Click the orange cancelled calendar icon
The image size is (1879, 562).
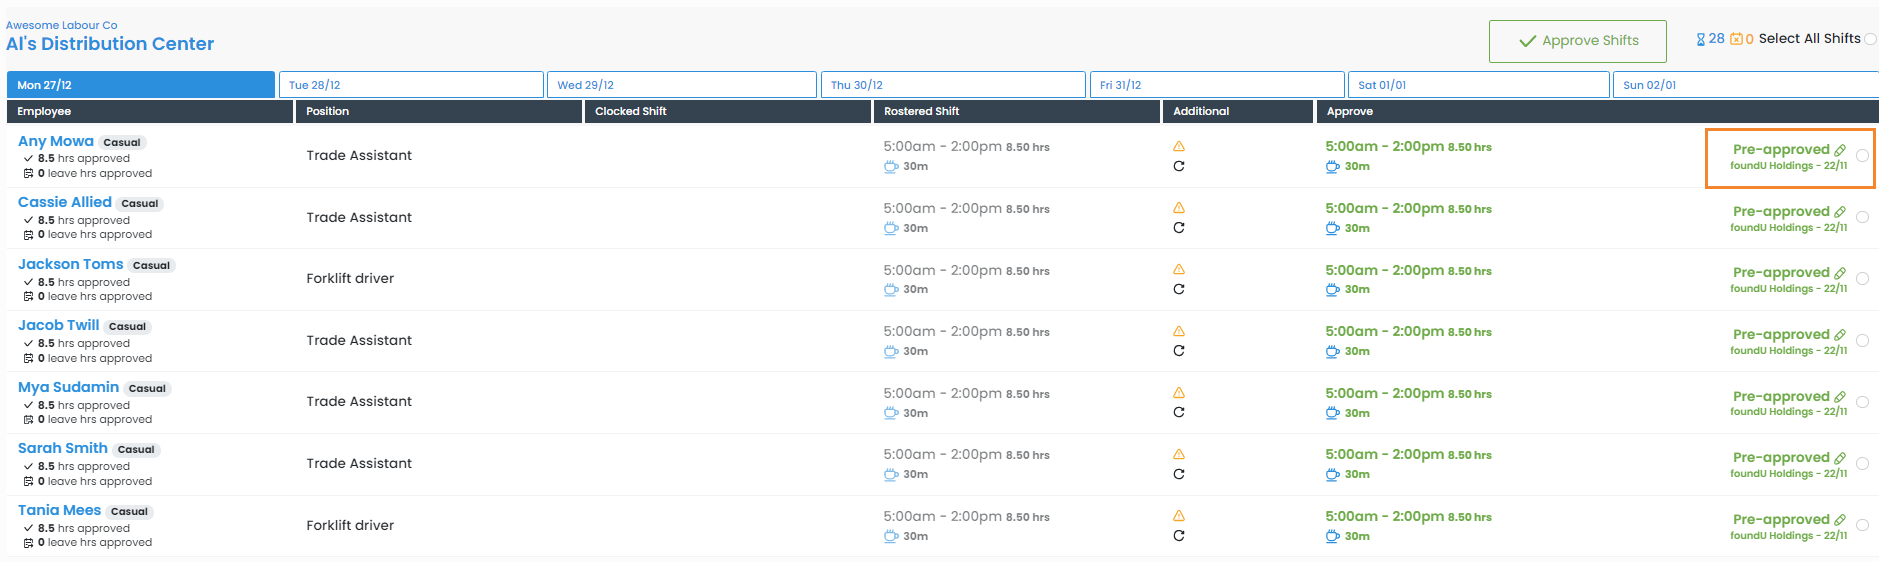[x=1736, y=39]
